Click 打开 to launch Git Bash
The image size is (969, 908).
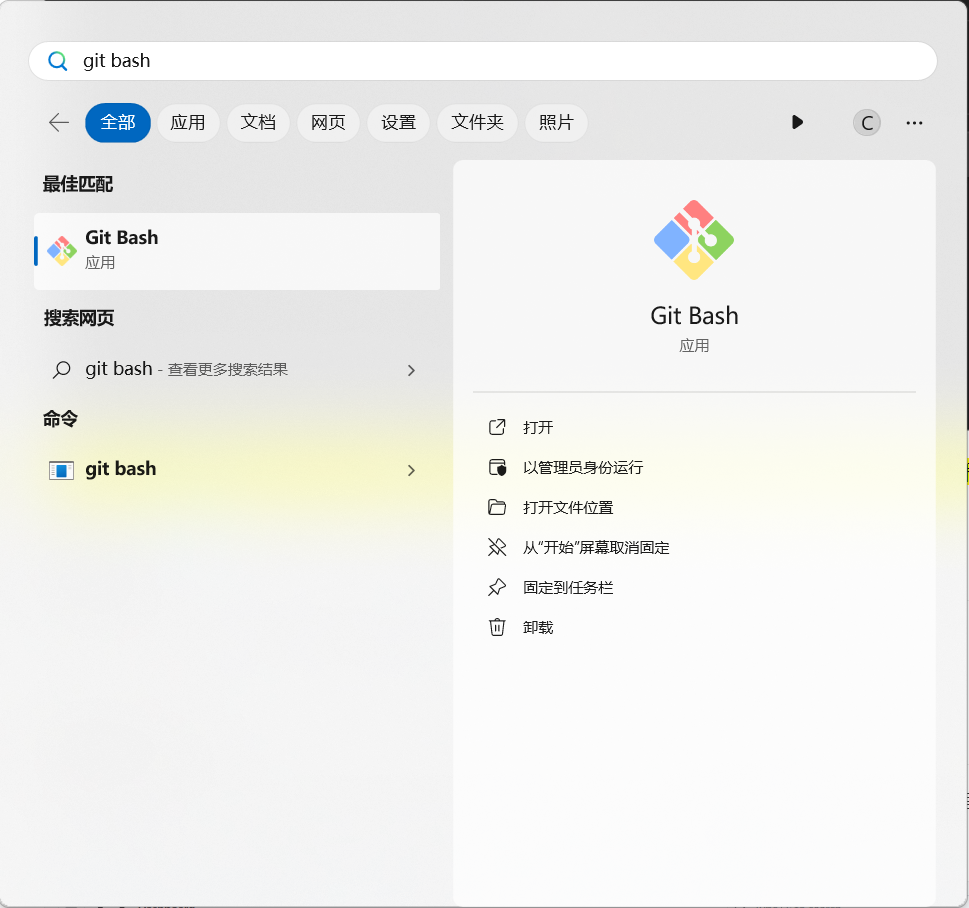538,427
